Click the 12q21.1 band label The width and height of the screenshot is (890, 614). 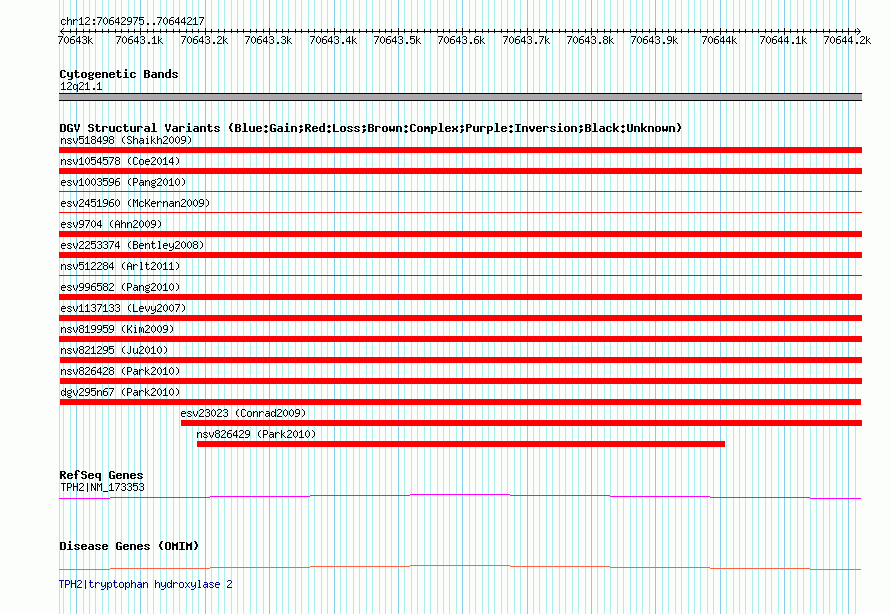(x=81, y=86)
